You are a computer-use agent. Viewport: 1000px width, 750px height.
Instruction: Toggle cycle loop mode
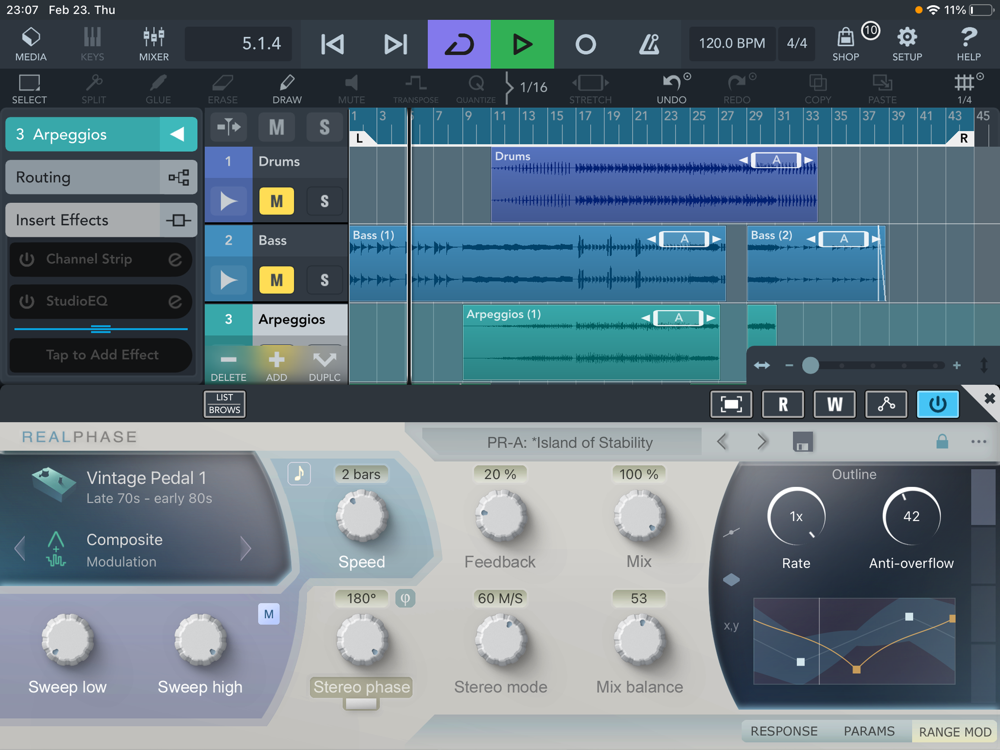pos(459,44)
